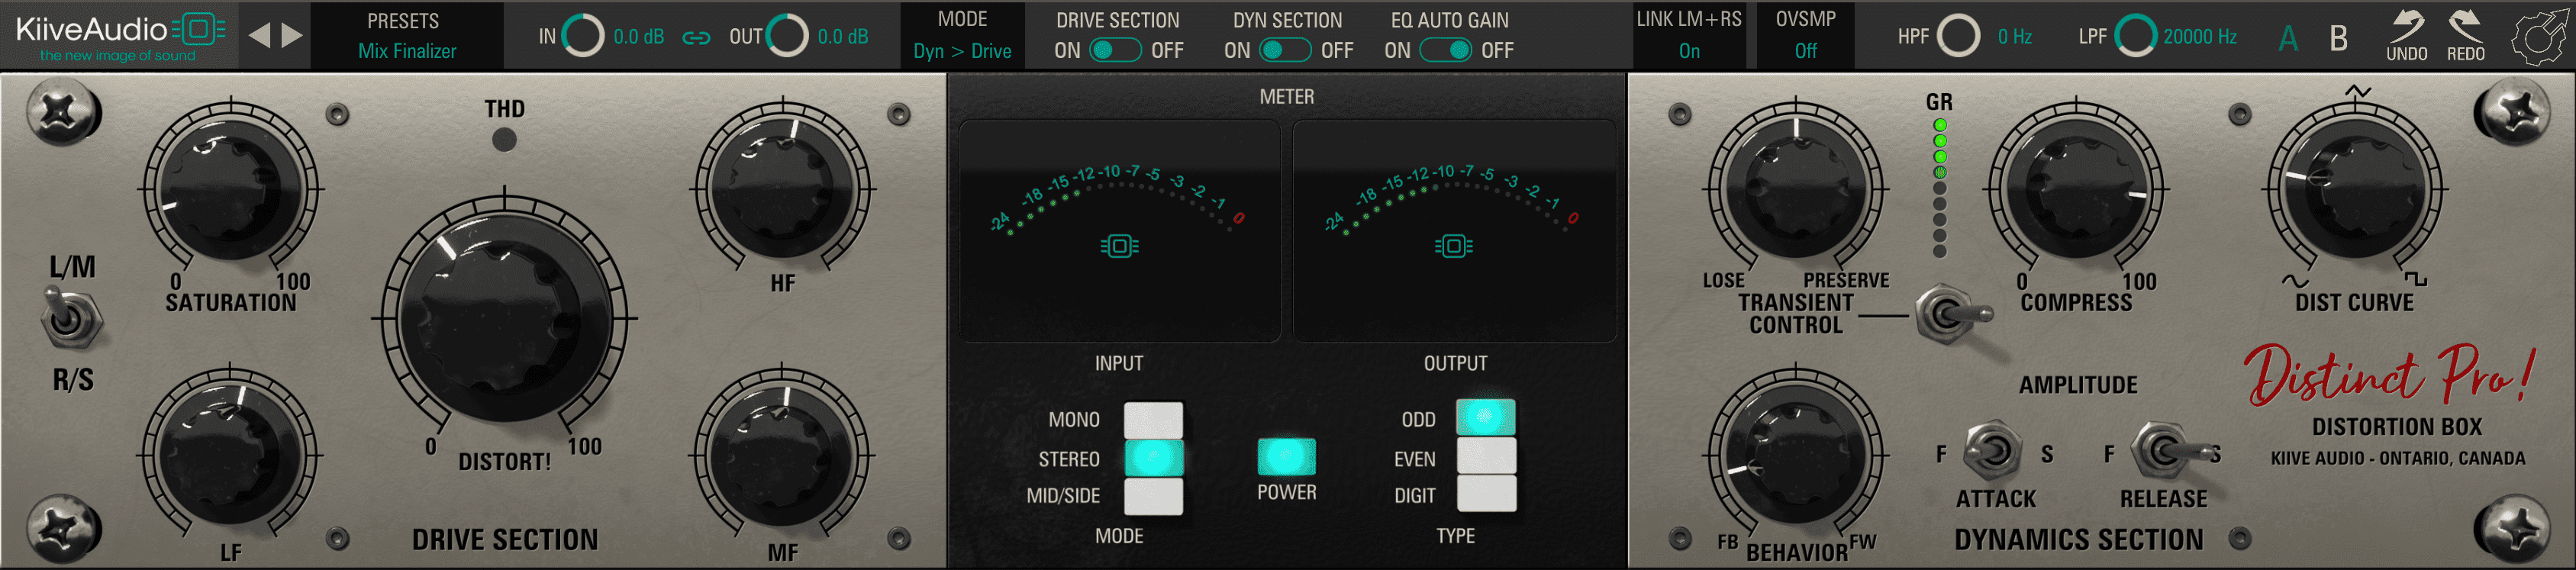The height and width of the screenshot is (570, 2576).
Task: Open the OVSMP oversampling option
Action: point(1805,37)
